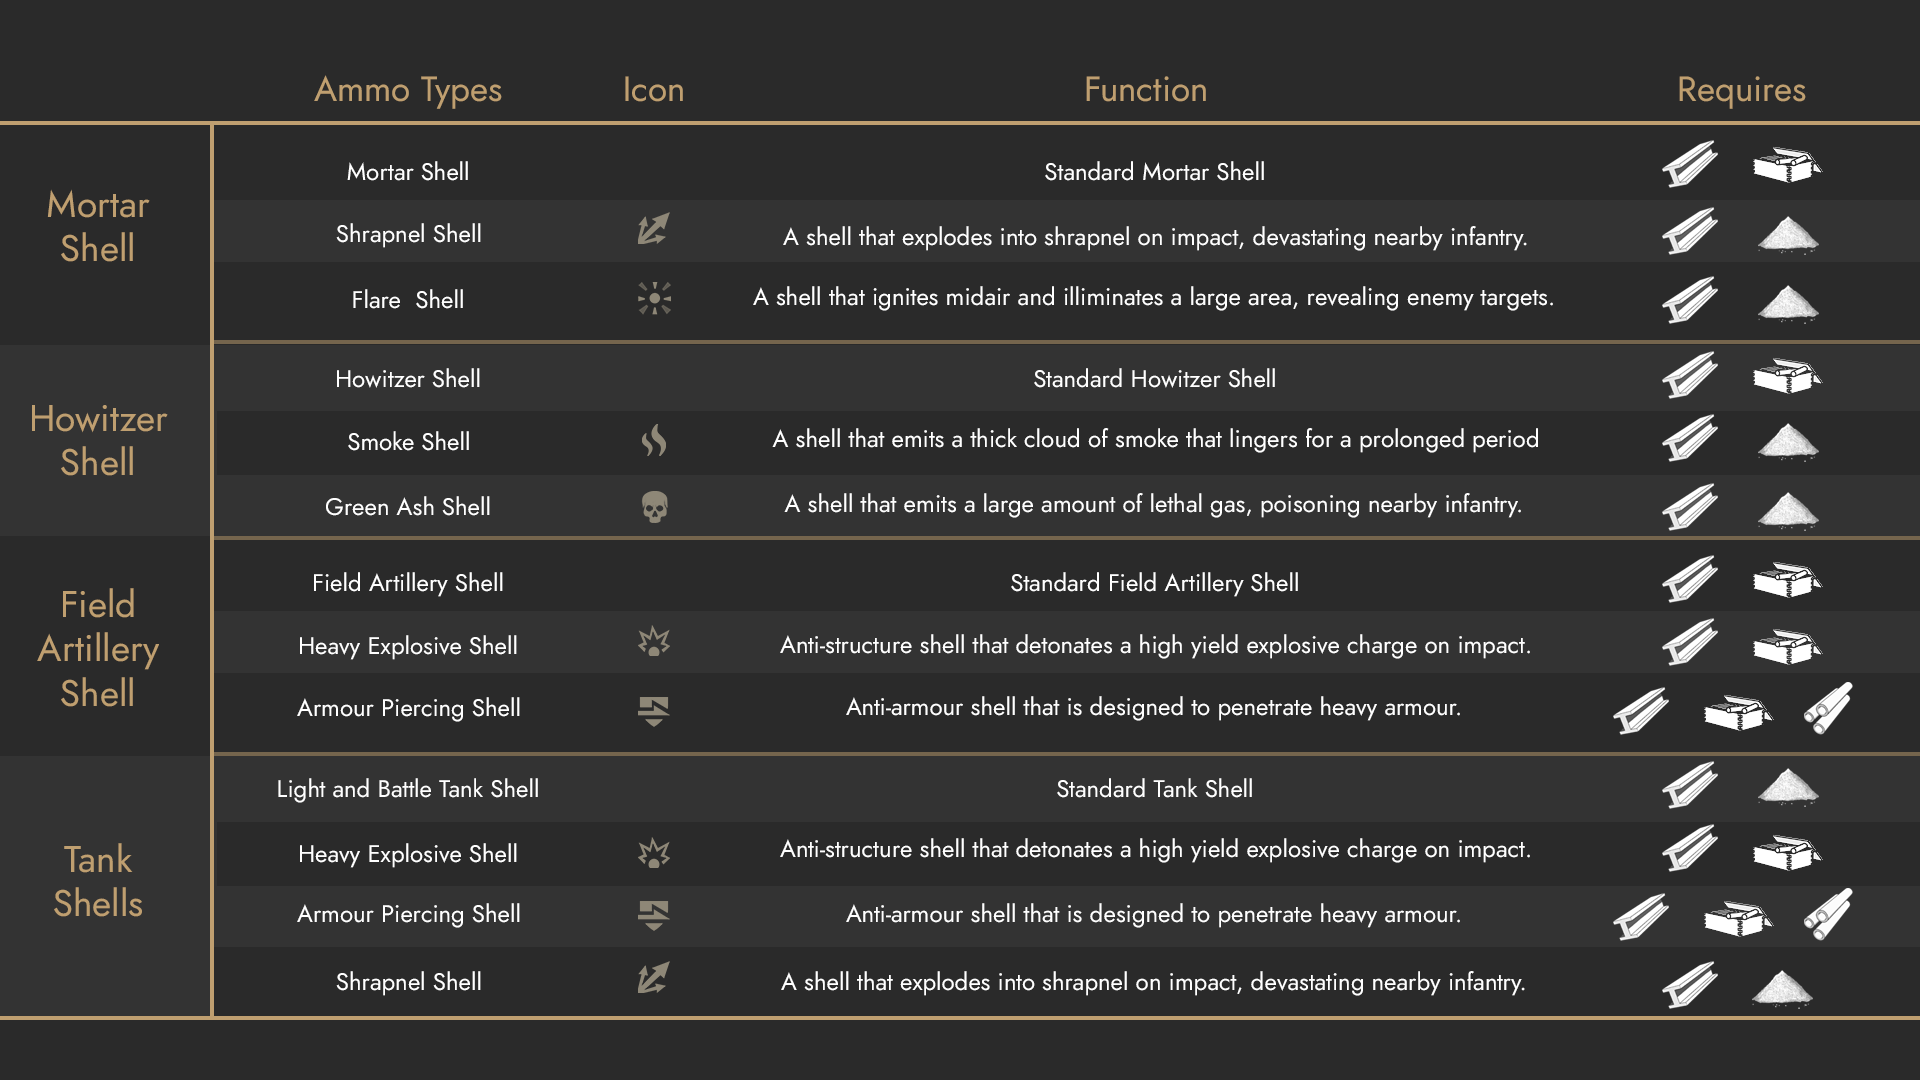Click the Mortar Shrapnel Shell arrow icon
This screenshot has width=1920, height=1080.
coord(653,230)
